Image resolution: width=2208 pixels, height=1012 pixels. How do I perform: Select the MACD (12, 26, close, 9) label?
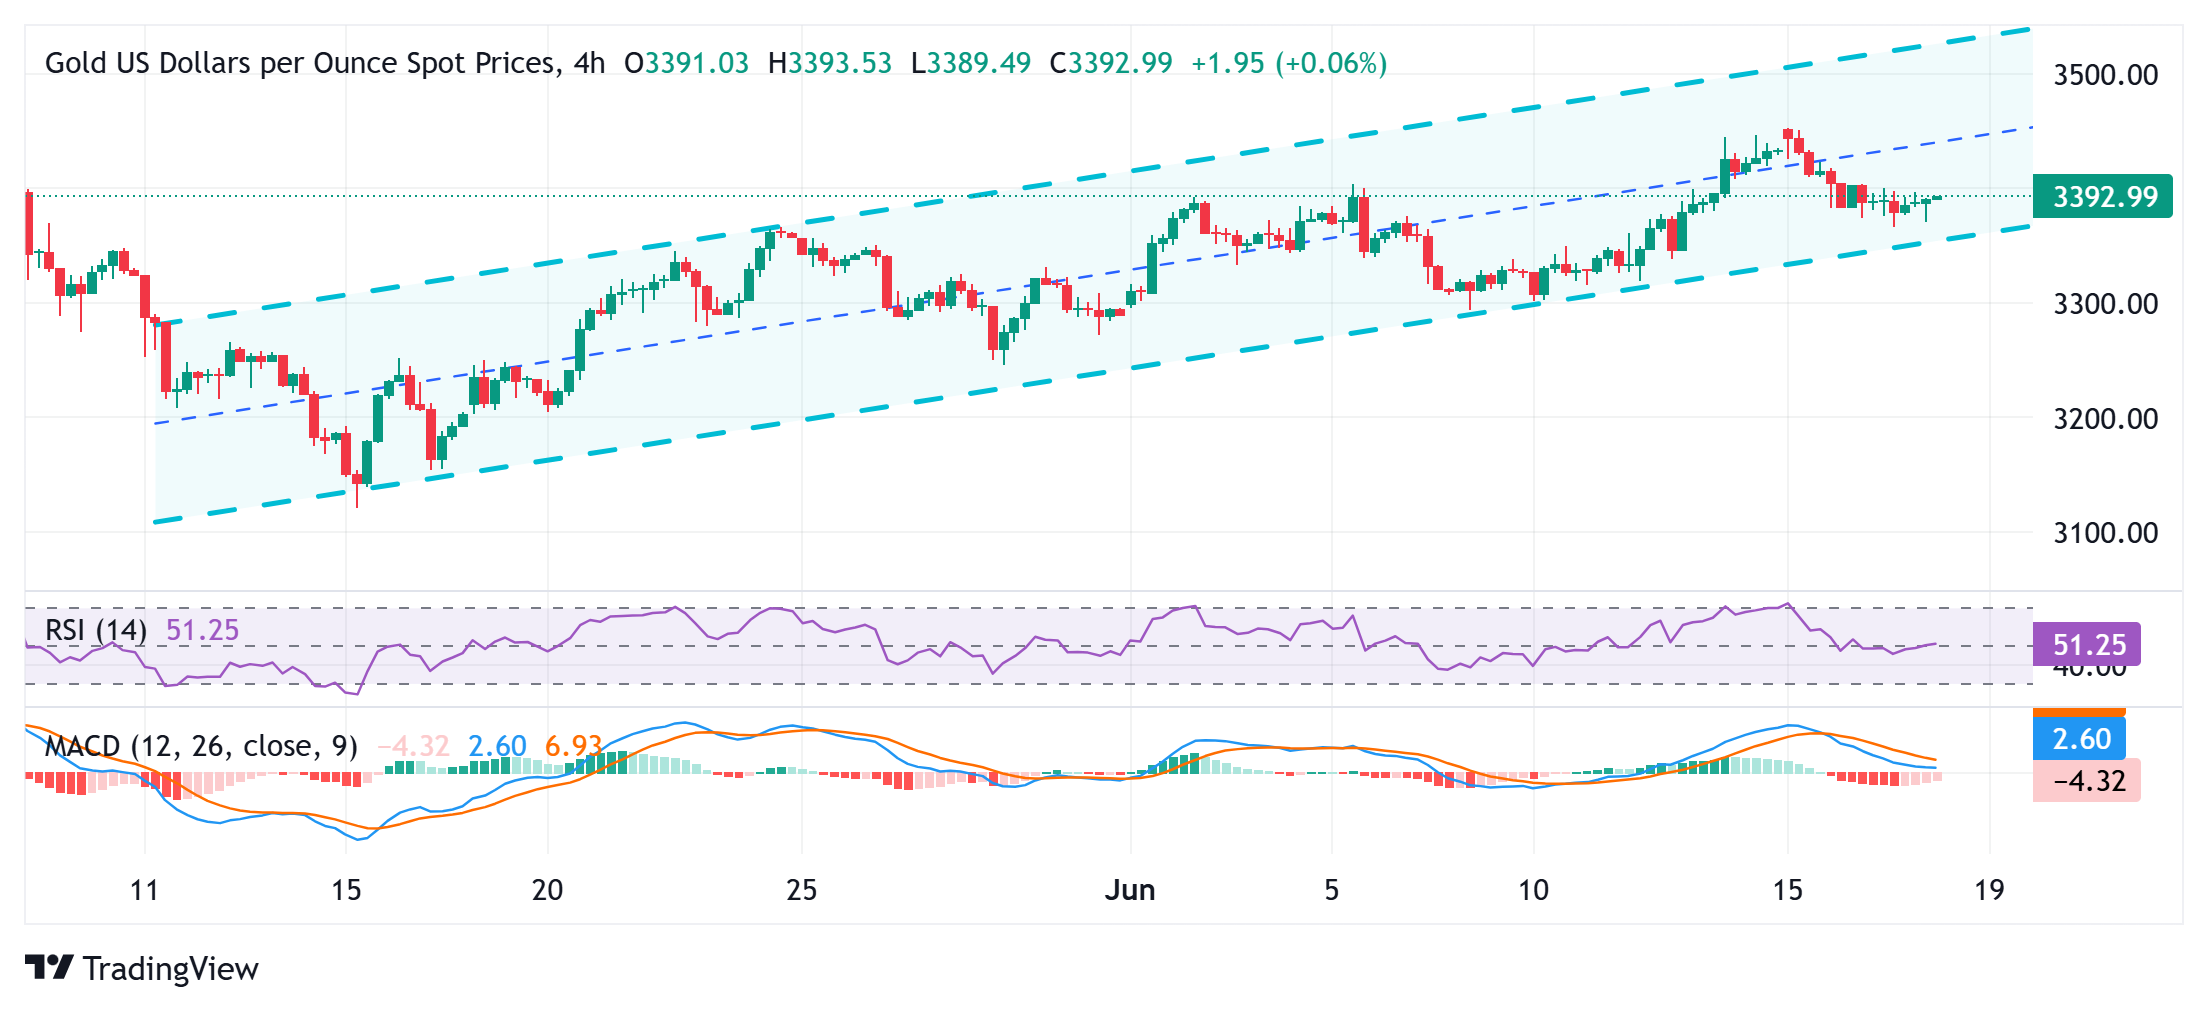(x=201, y=746)
